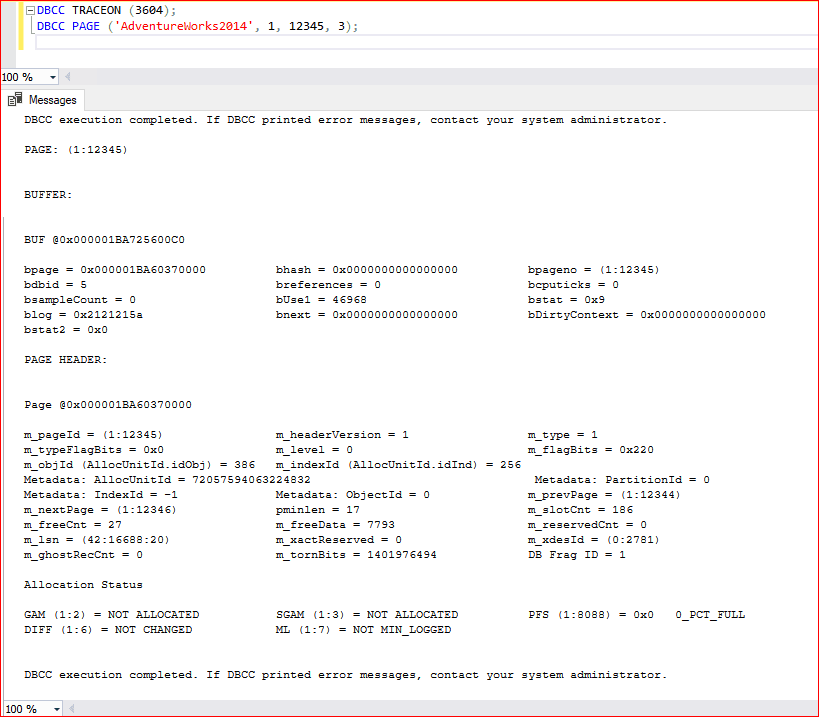Image resolution: width=819 pixels, height=717 pixels.
Task: Open the query editor zoom dropdown
Action: coord(53,77)
